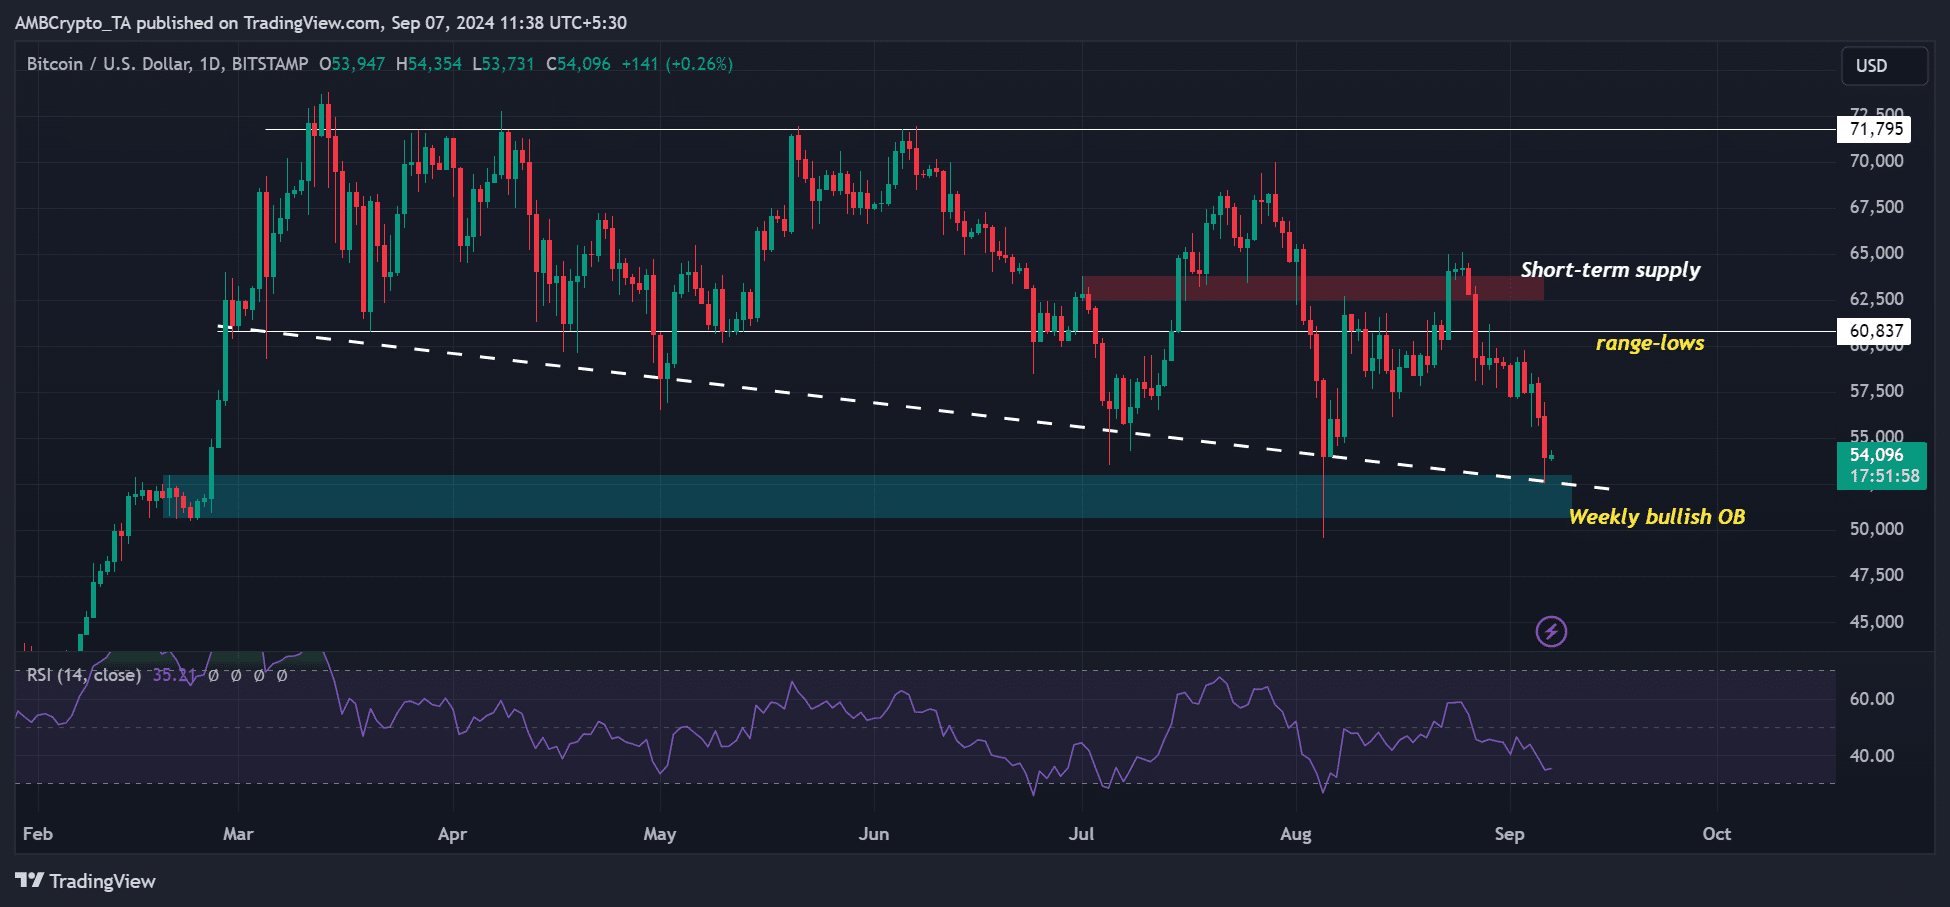Click the 45,000 price axis label
Image resolution: width=1950 pixels, height=907 pixels.
[x=1877, y=622]
